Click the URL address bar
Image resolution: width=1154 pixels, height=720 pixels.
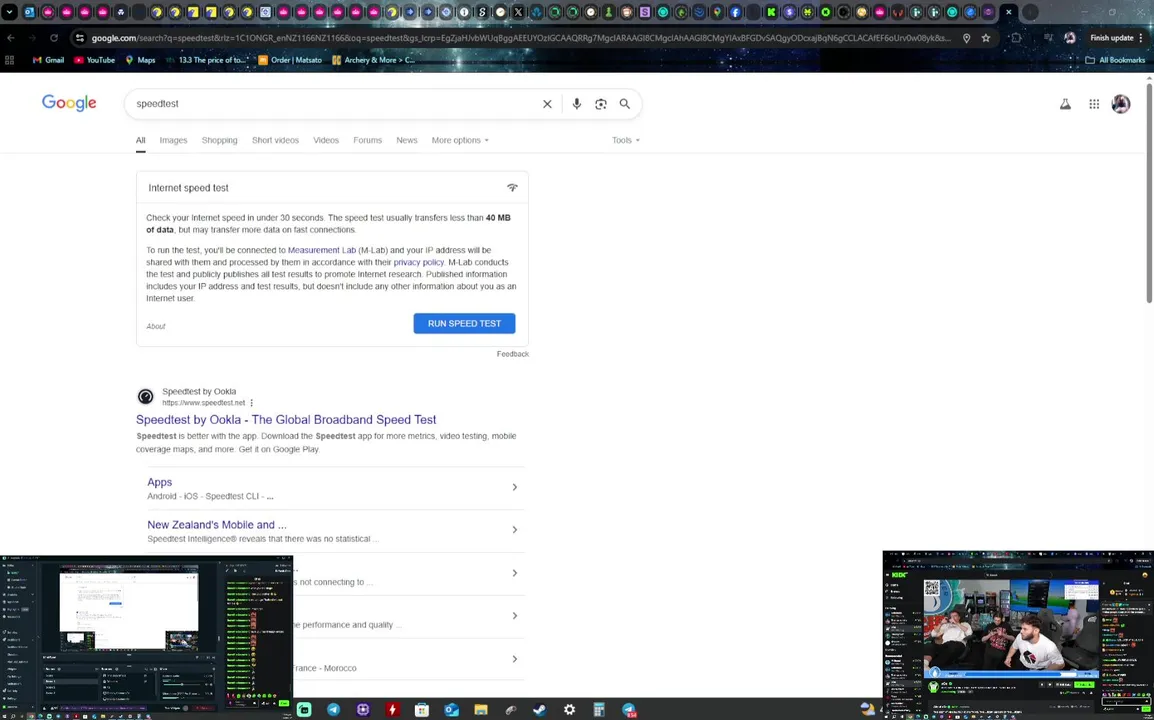tap(521, 38)
